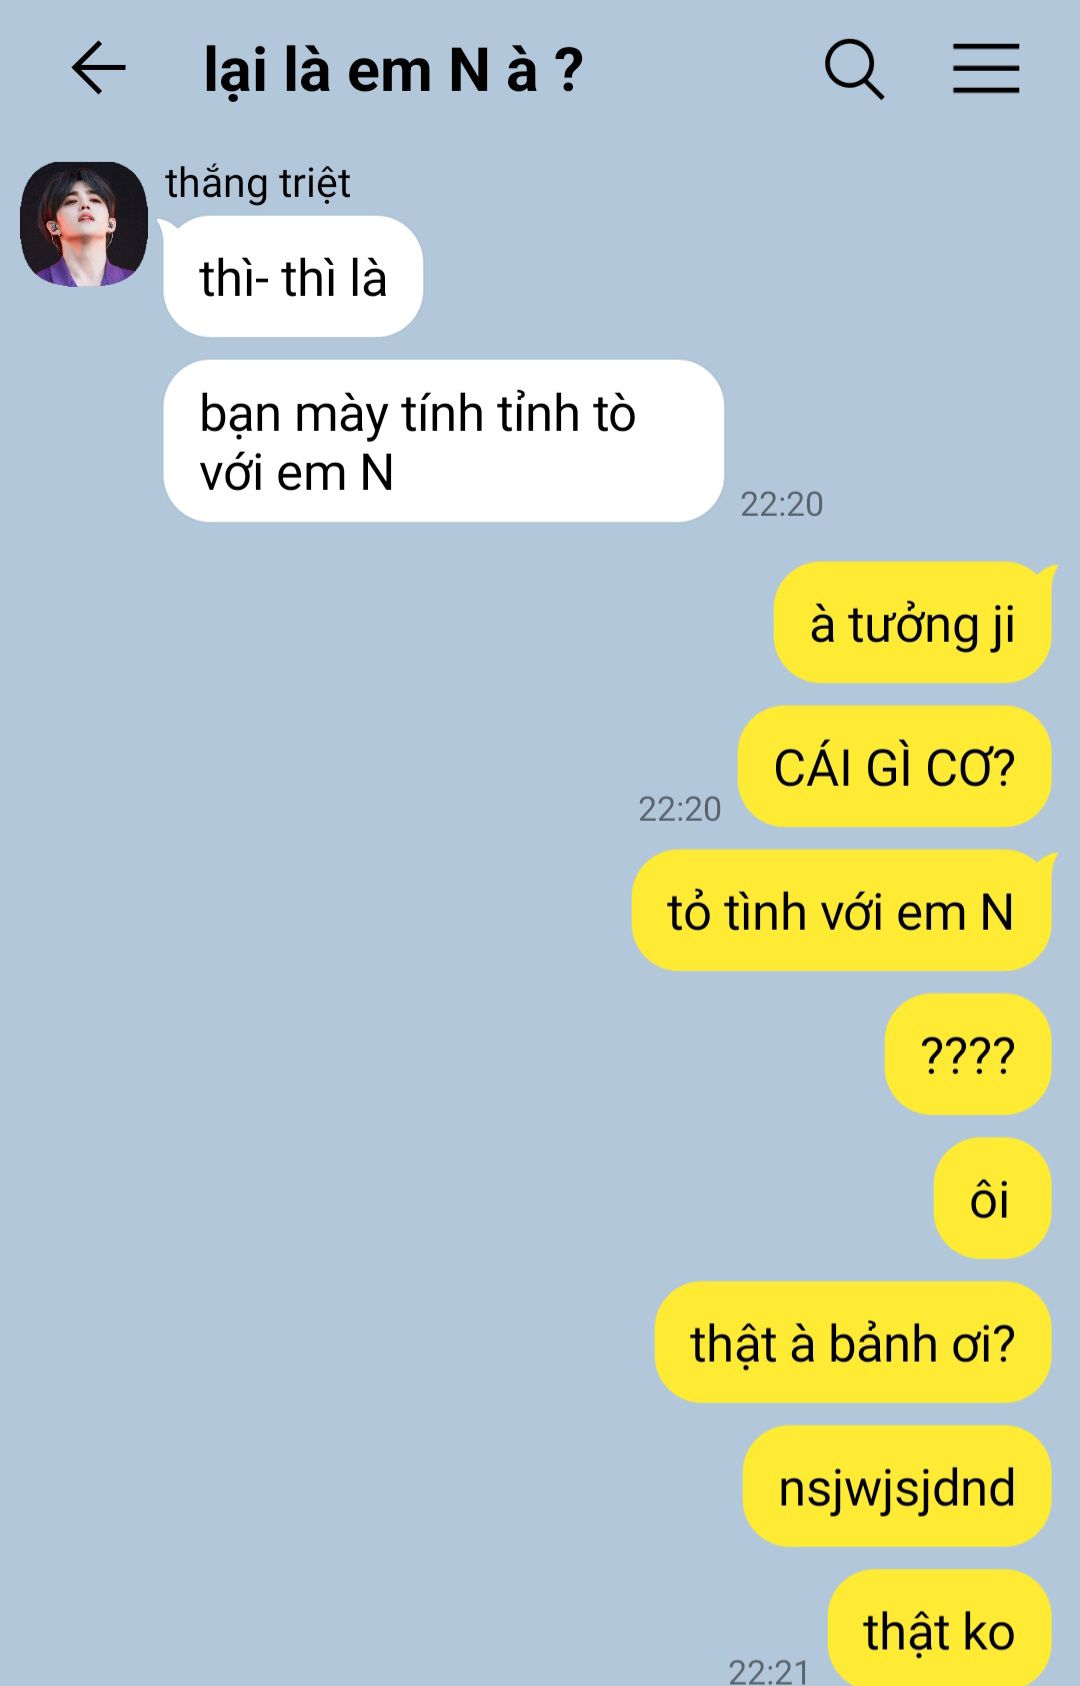The height and width of the screenshot is (1686, 1080).
Task: Tap the sender name thắng triệt
Action: [x=258, y=183]
